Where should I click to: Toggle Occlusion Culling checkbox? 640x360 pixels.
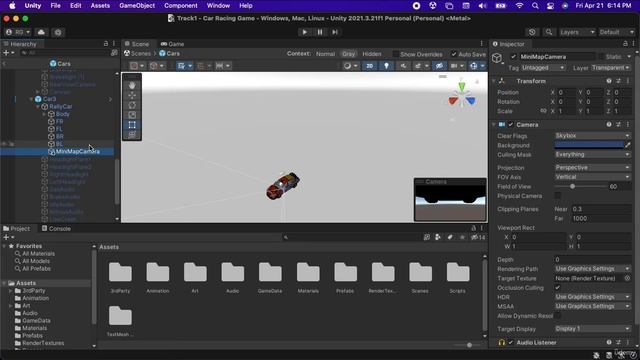pyautogui.click(x=558, y=288)
